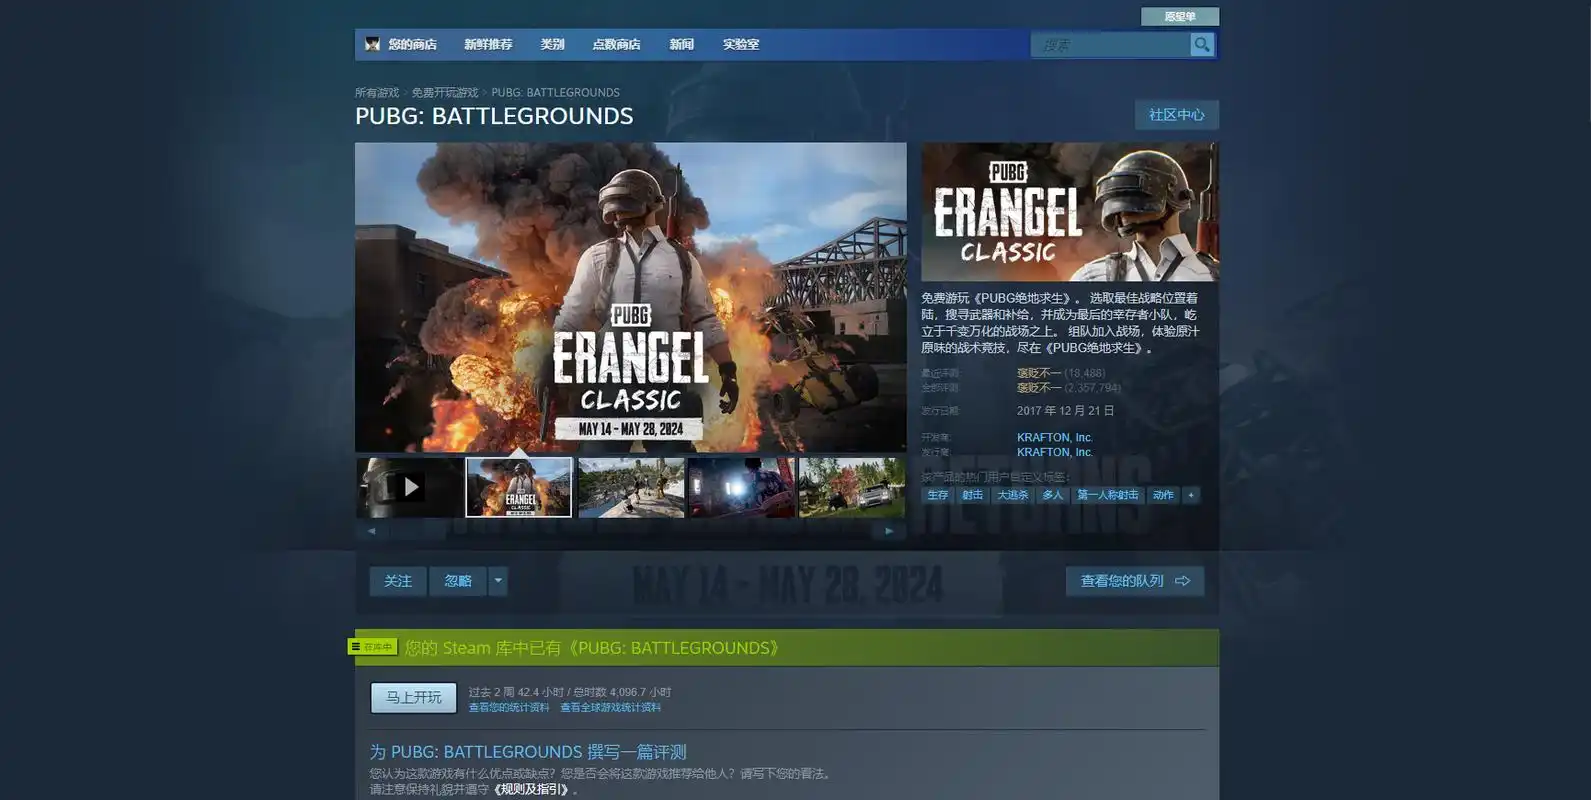The image size is (1591, 800).
Task: Click the store avatar icon beside 您的商店
Action: click(x=372, y=44)
